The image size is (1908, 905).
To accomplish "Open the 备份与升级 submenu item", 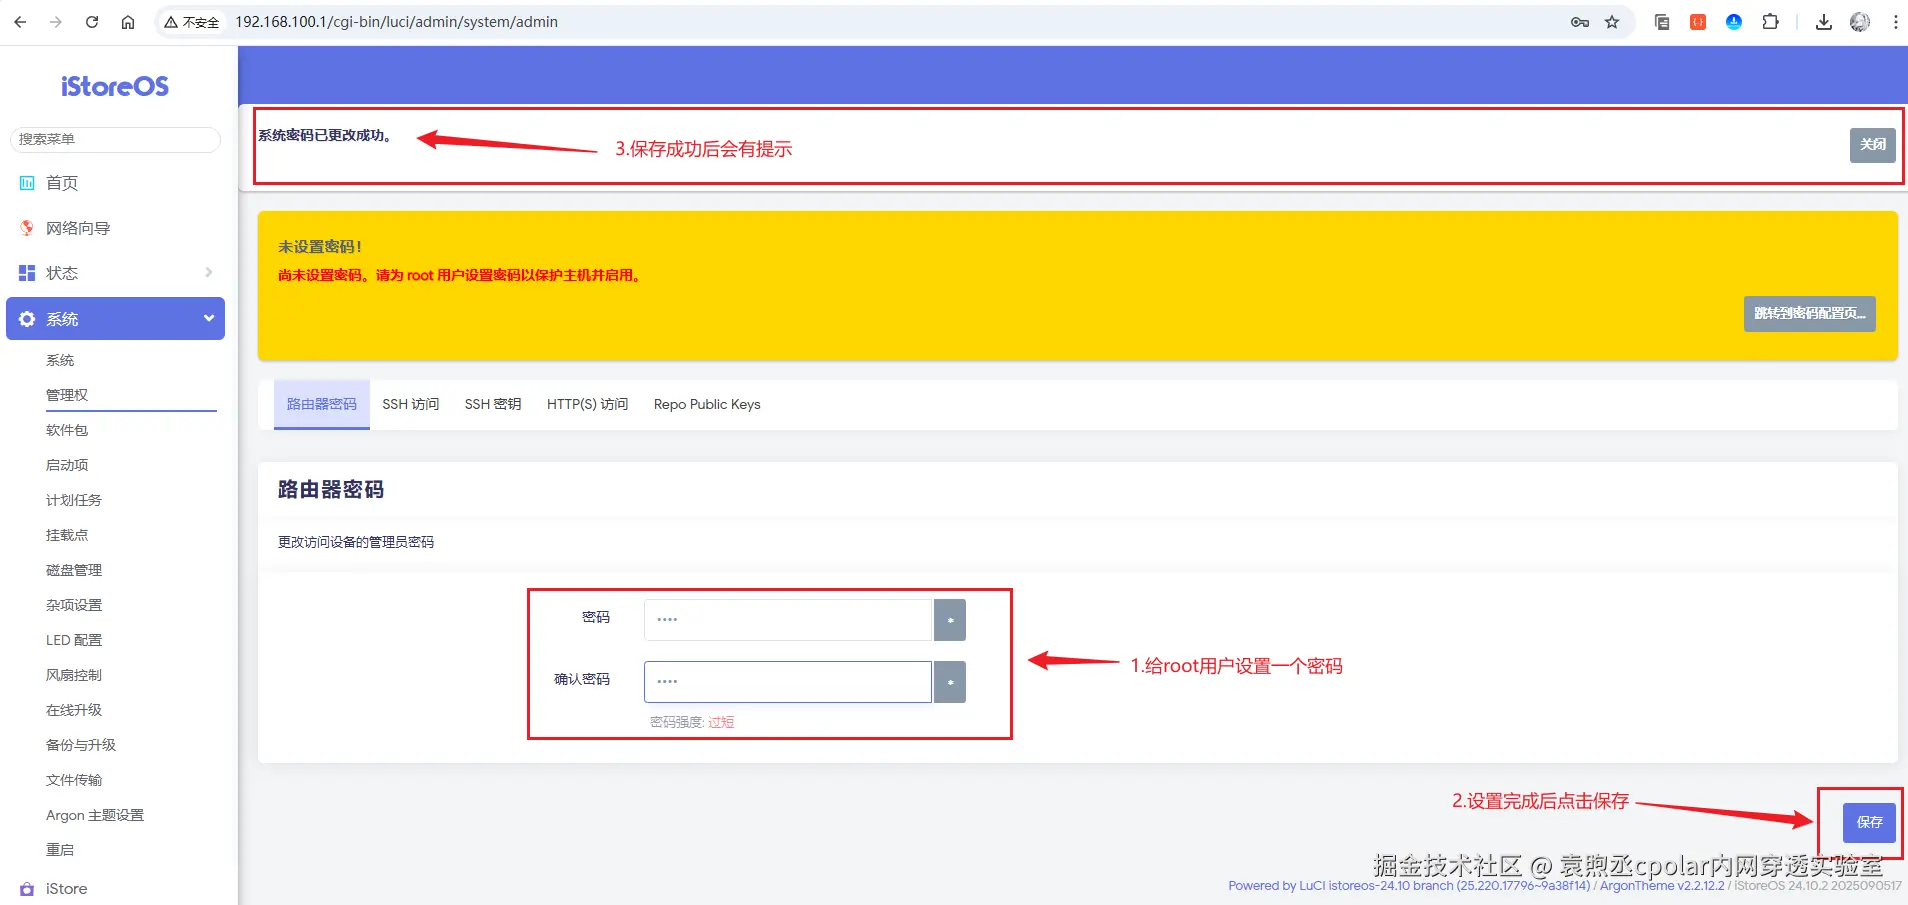I will pyautogui.click(x=81, y=745).
